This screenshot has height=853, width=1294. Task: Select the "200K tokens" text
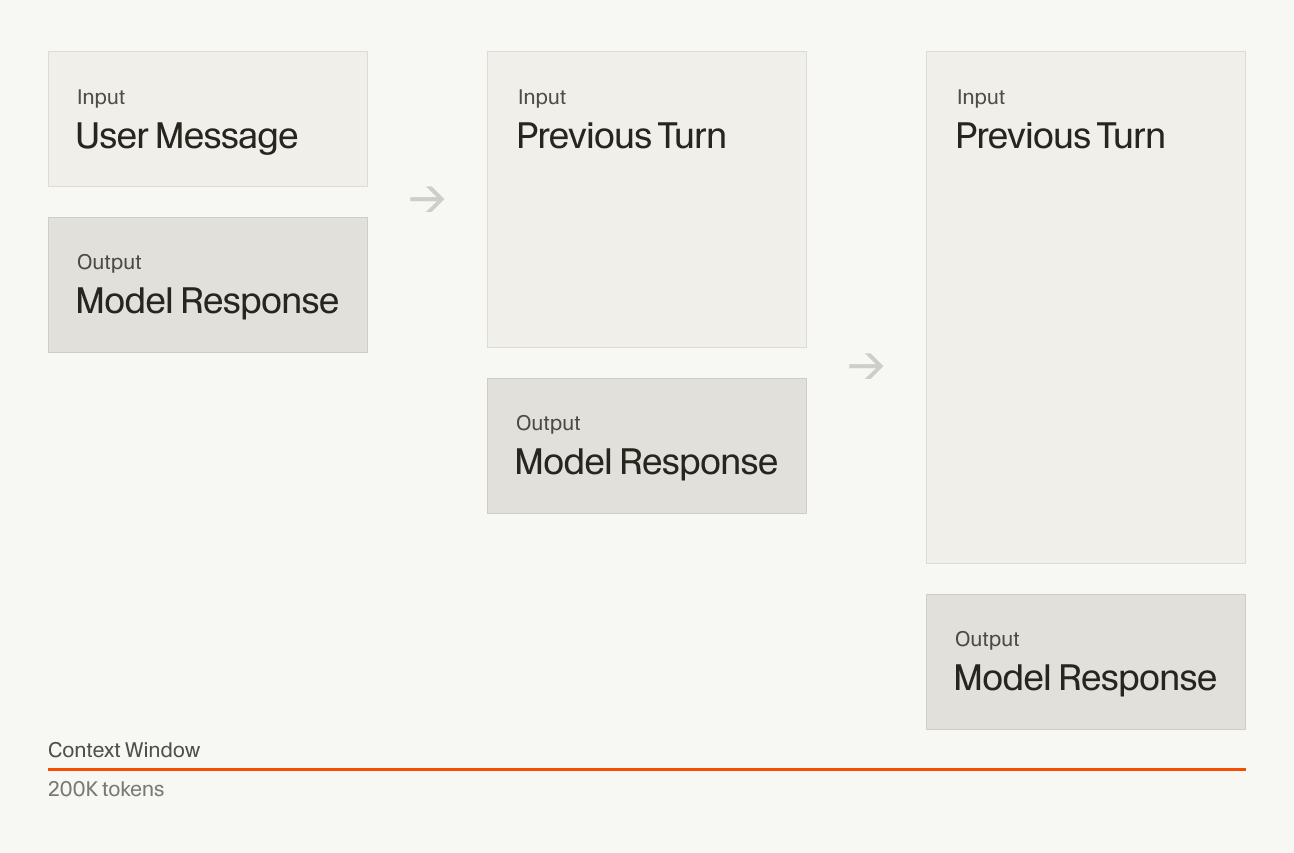106,789
